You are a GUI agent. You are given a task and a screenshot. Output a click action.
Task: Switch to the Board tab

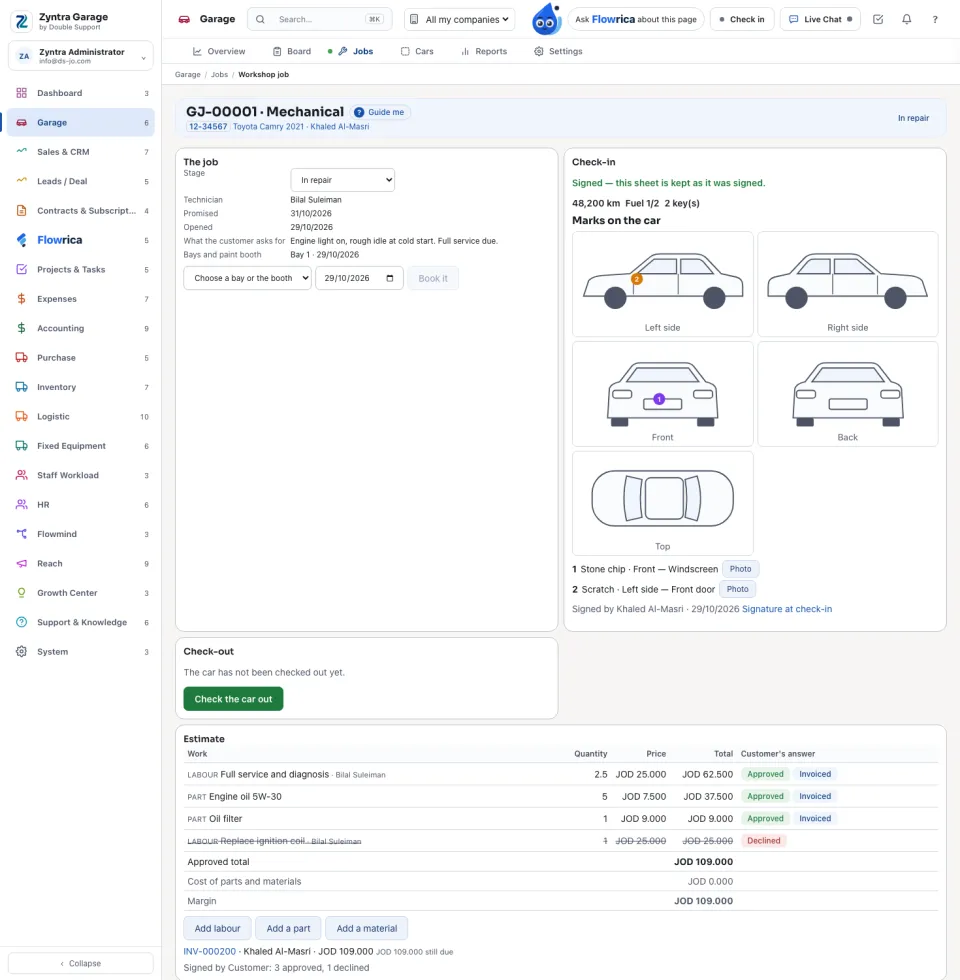tap(292, 51)
